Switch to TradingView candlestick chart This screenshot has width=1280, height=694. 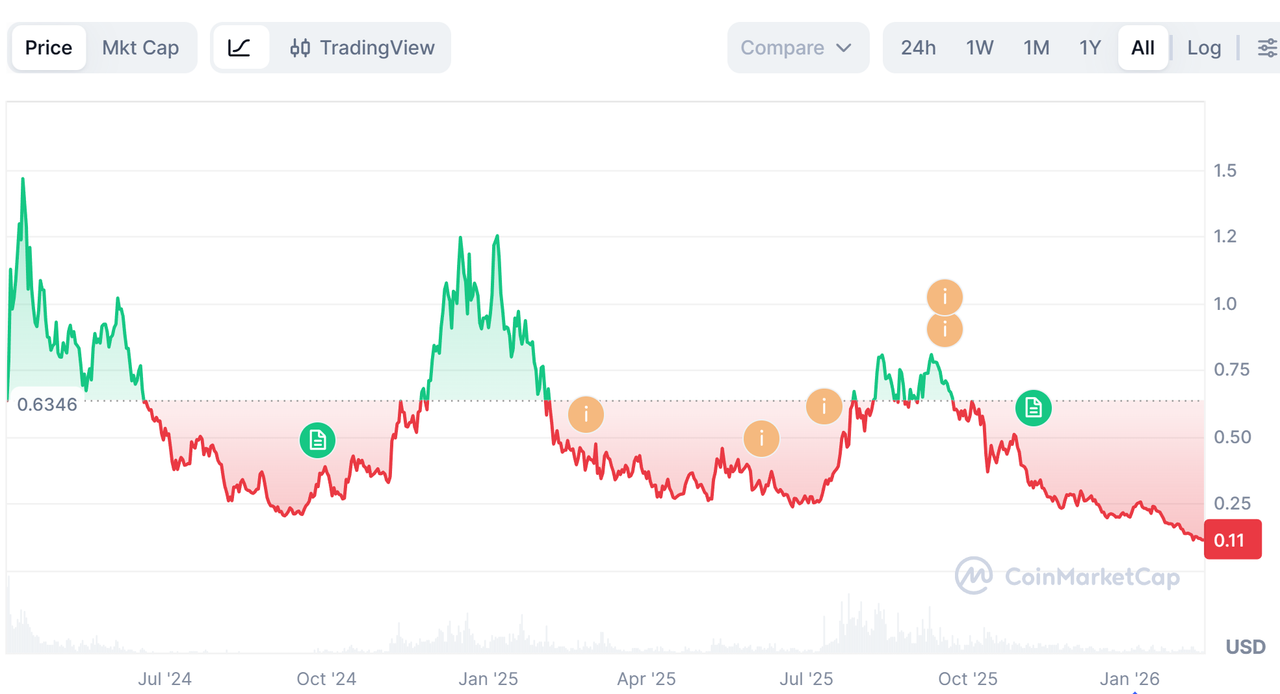[x=362, y=48]
